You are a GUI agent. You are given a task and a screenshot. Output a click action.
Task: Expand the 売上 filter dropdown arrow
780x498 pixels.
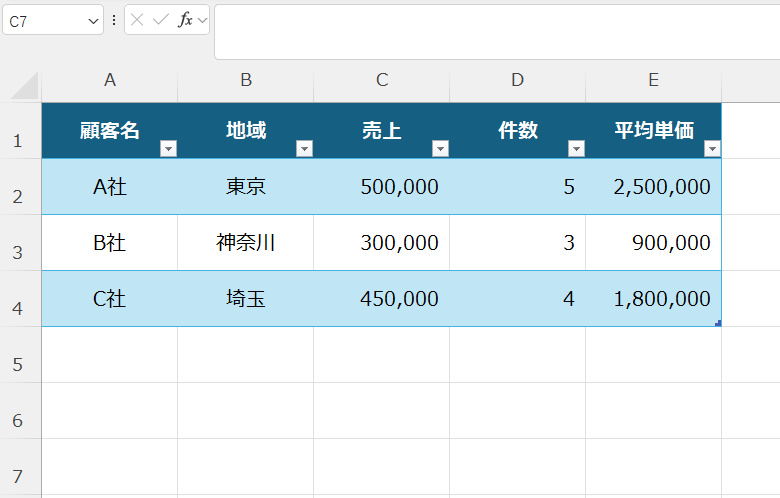pos(440,149)
